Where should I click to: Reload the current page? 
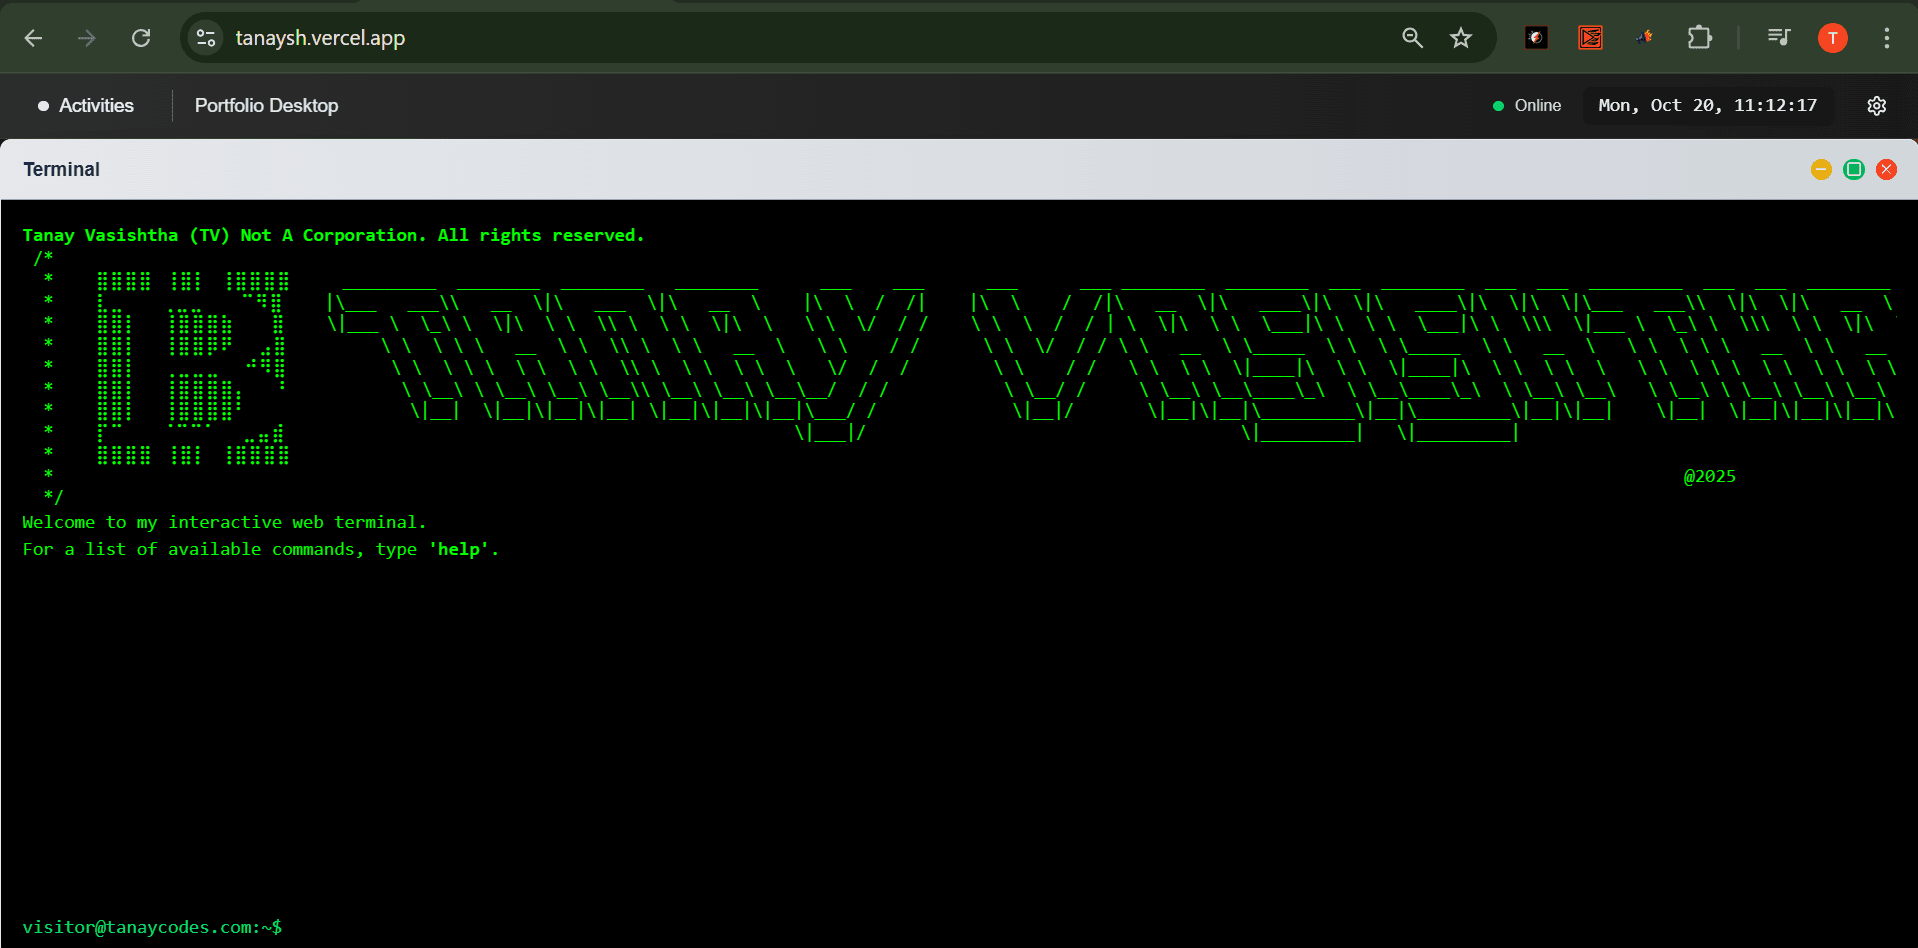click(141, 38)
